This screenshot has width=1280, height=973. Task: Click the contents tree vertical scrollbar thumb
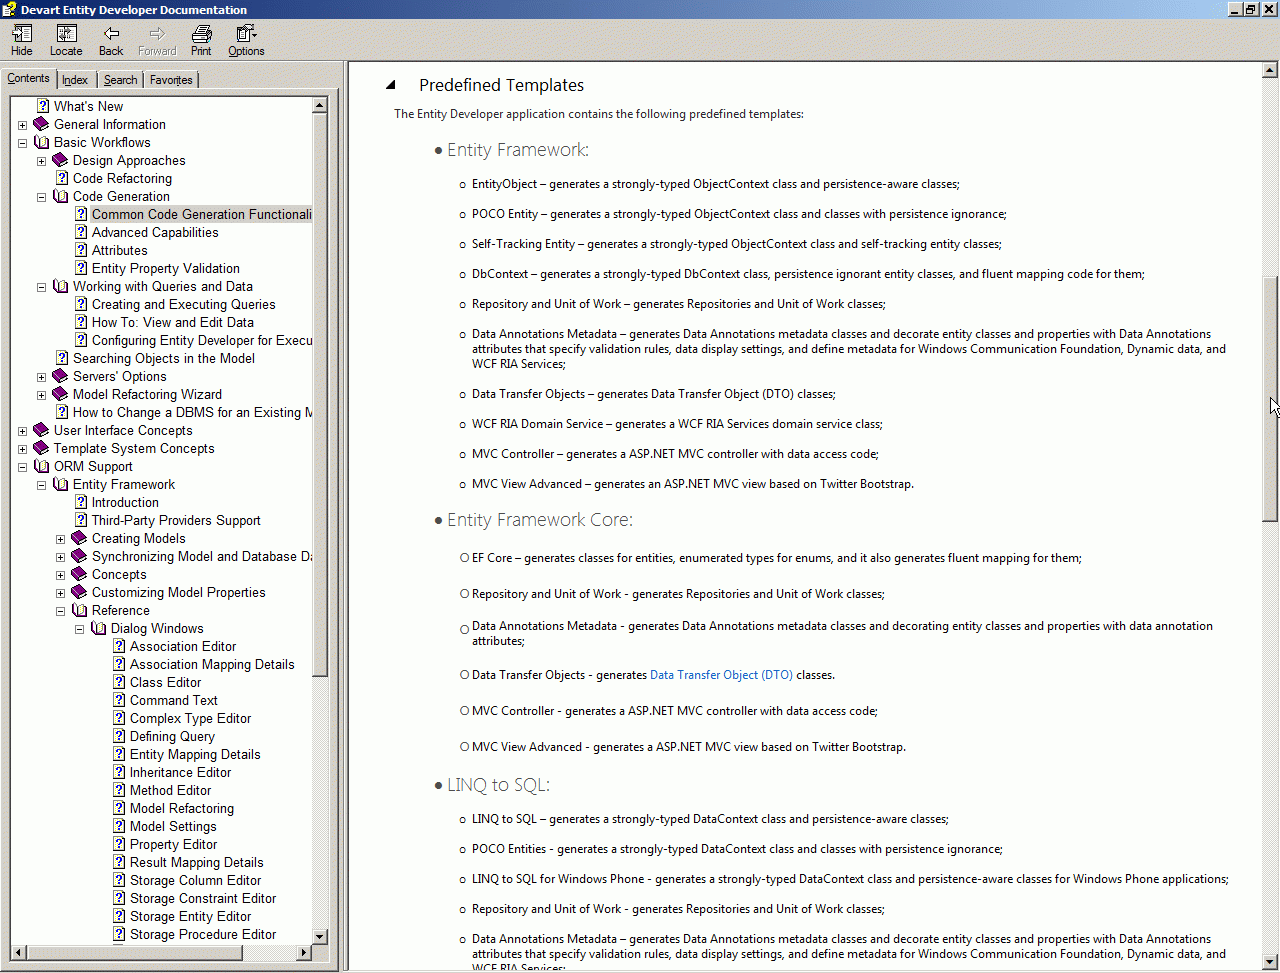coord(320,394)
